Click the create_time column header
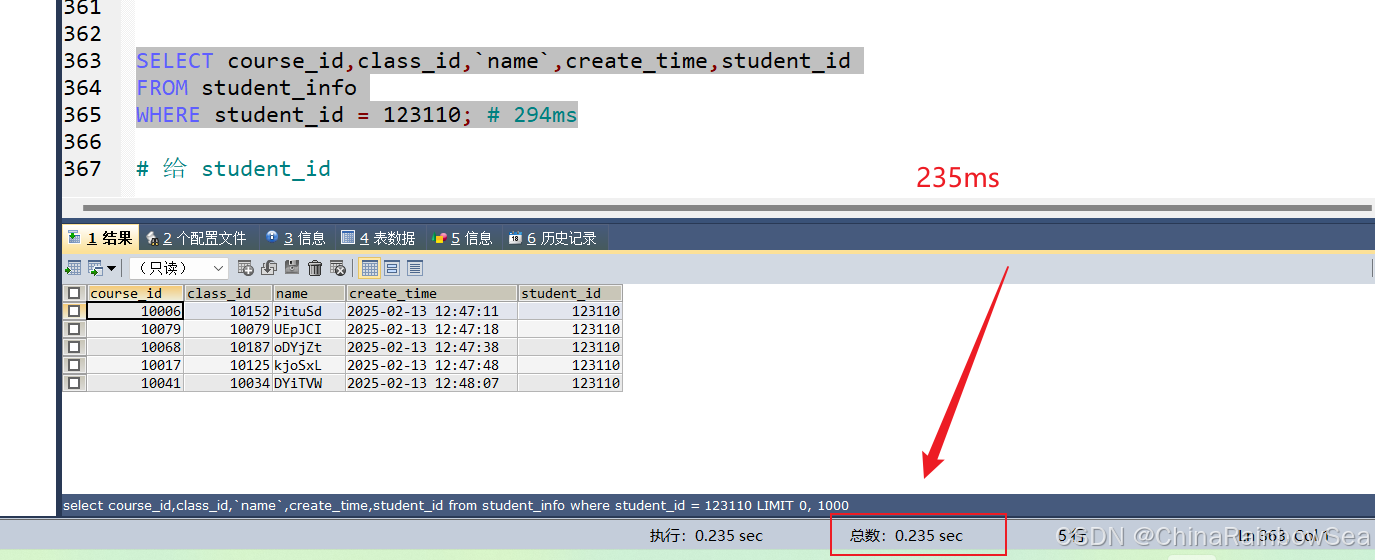 (432, 293)
